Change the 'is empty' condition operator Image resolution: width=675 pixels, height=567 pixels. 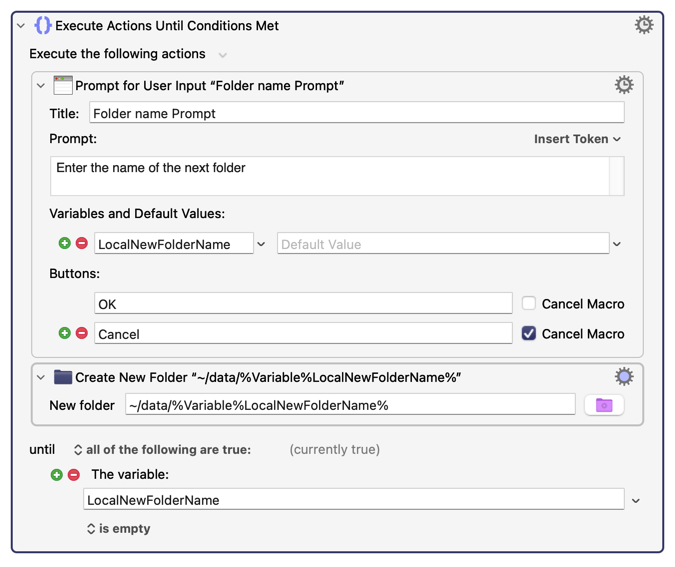coord(118,528)
